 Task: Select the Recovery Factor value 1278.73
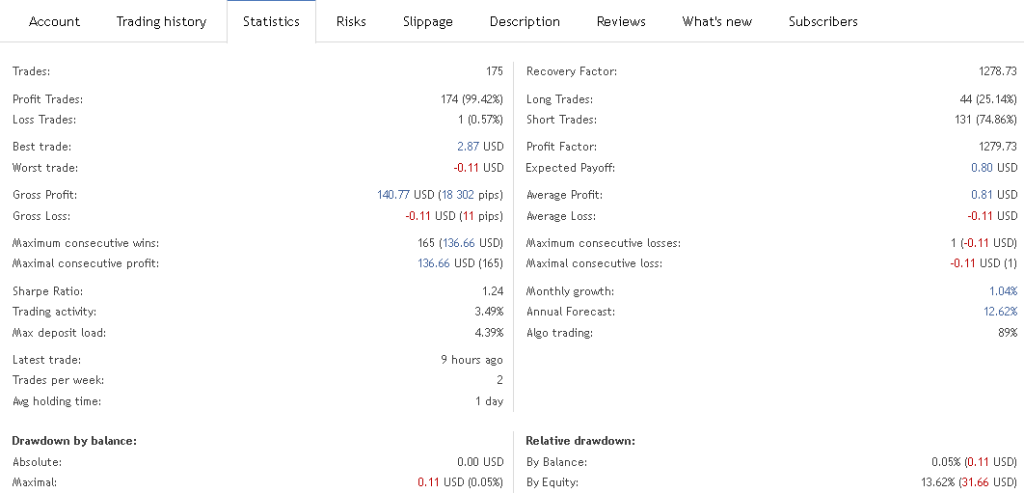click(997, 72)
